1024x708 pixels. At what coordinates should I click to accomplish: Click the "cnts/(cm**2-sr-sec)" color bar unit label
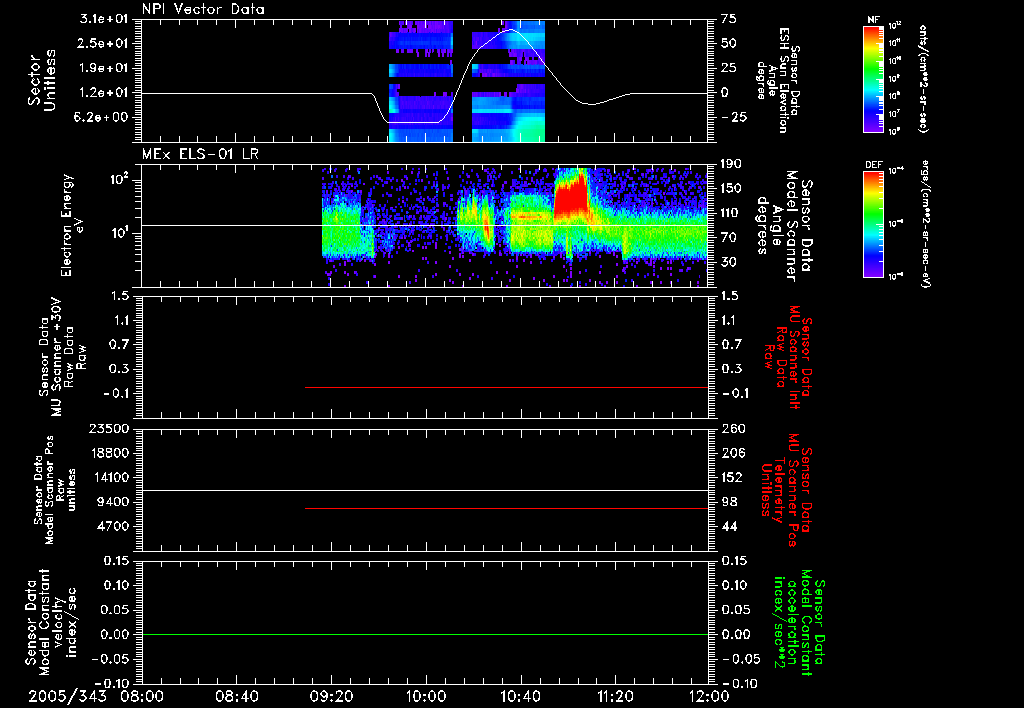coord(922,78)
